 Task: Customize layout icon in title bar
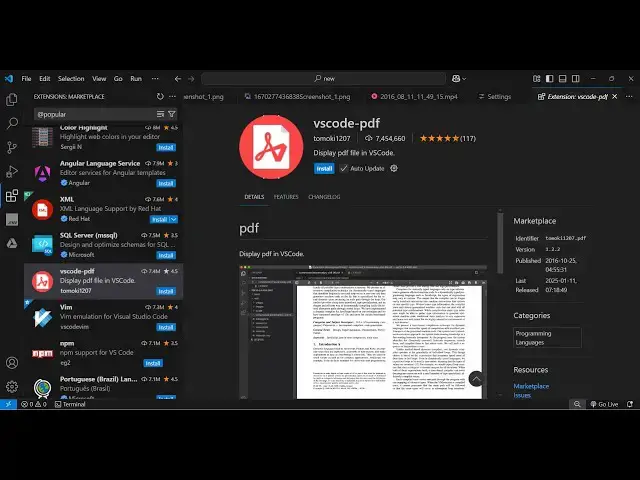click(536, 78)
